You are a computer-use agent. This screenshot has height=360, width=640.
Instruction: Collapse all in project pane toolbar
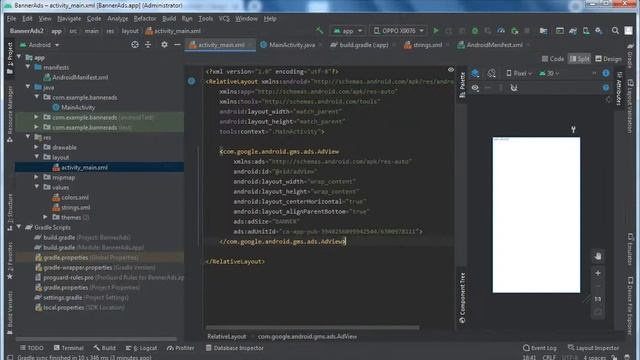[x=148, y=45]
